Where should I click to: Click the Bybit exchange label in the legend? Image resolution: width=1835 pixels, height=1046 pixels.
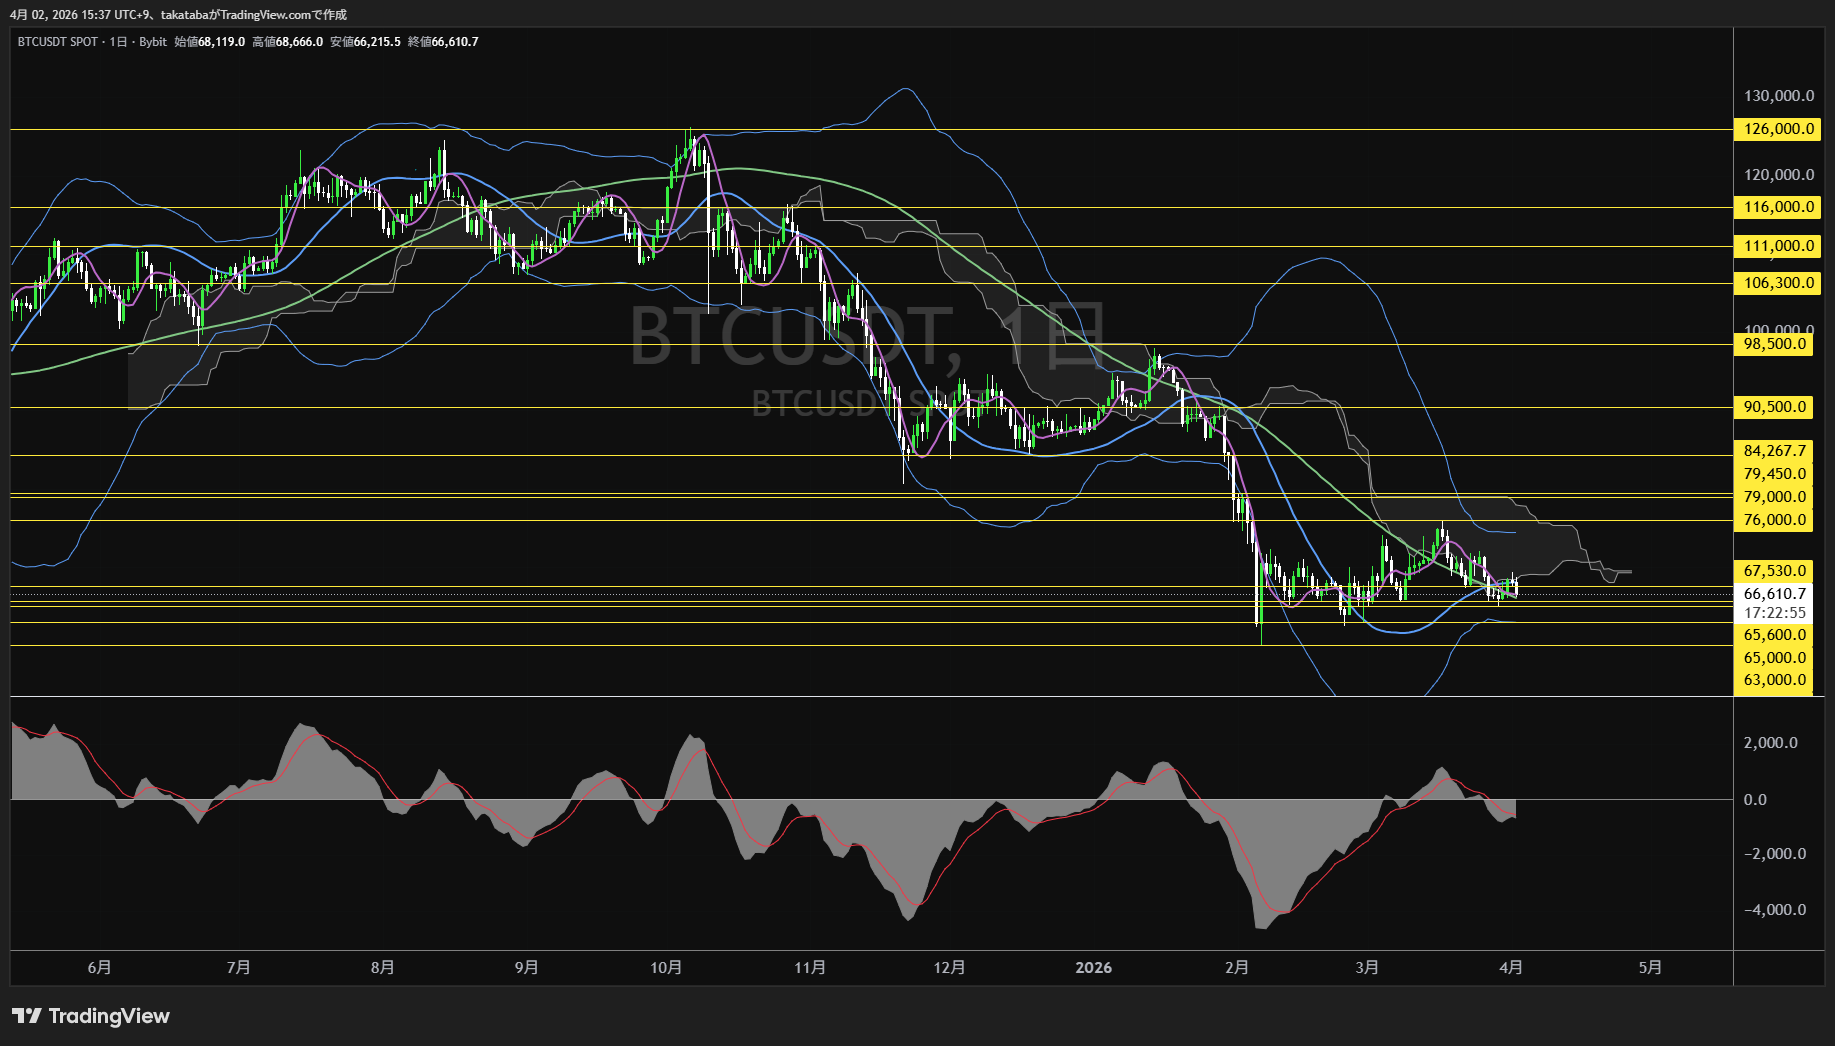pos(154,42)
